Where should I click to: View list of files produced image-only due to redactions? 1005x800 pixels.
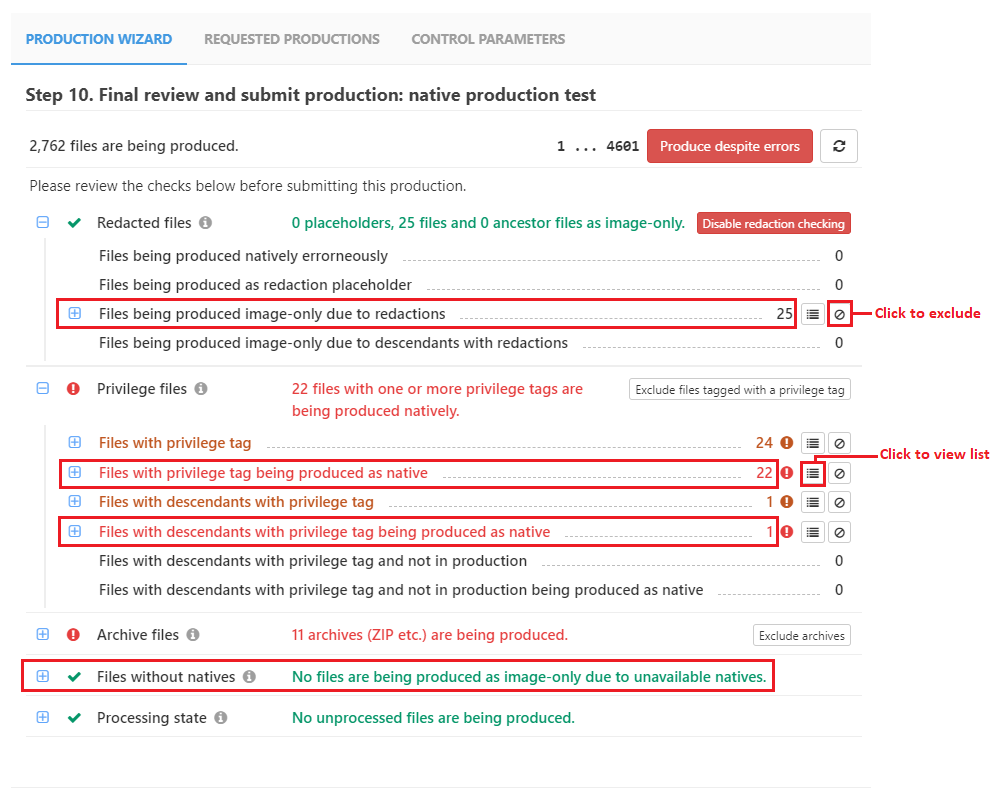(813, 314)
